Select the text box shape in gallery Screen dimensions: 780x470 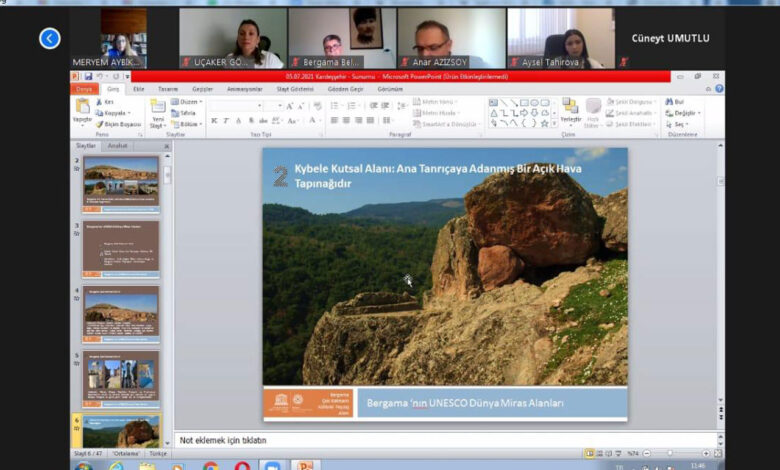(493, 102)
